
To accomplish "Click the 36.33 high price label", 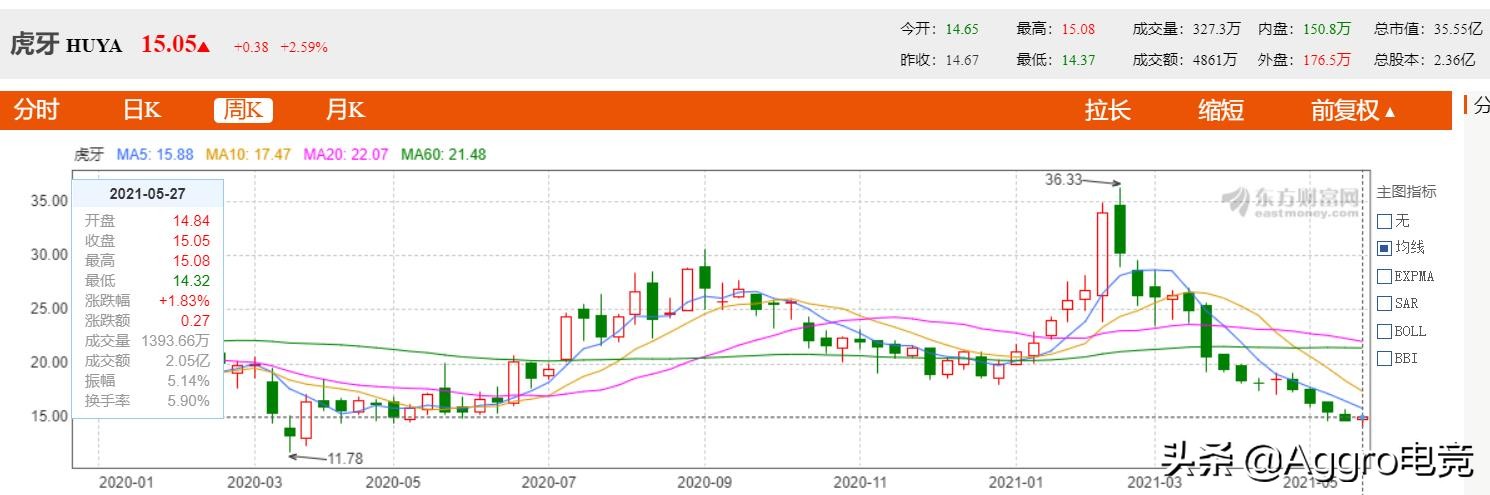I will (1063, 180).
